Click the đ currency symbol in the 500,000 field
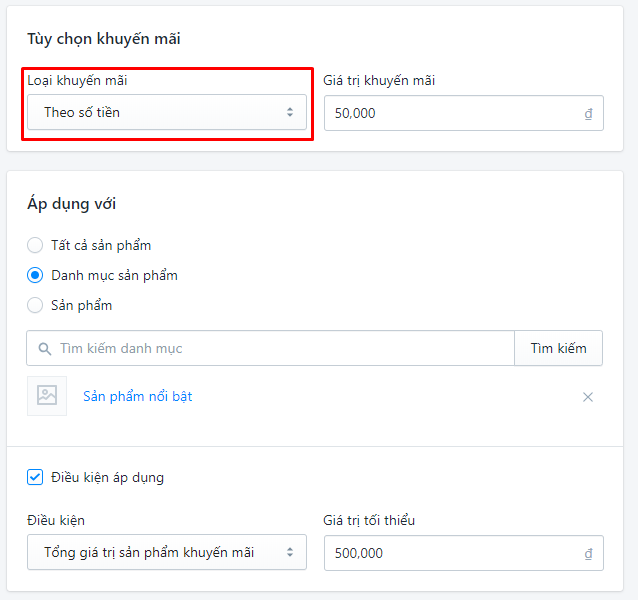The image size is (638, 600). click(588, 554)
